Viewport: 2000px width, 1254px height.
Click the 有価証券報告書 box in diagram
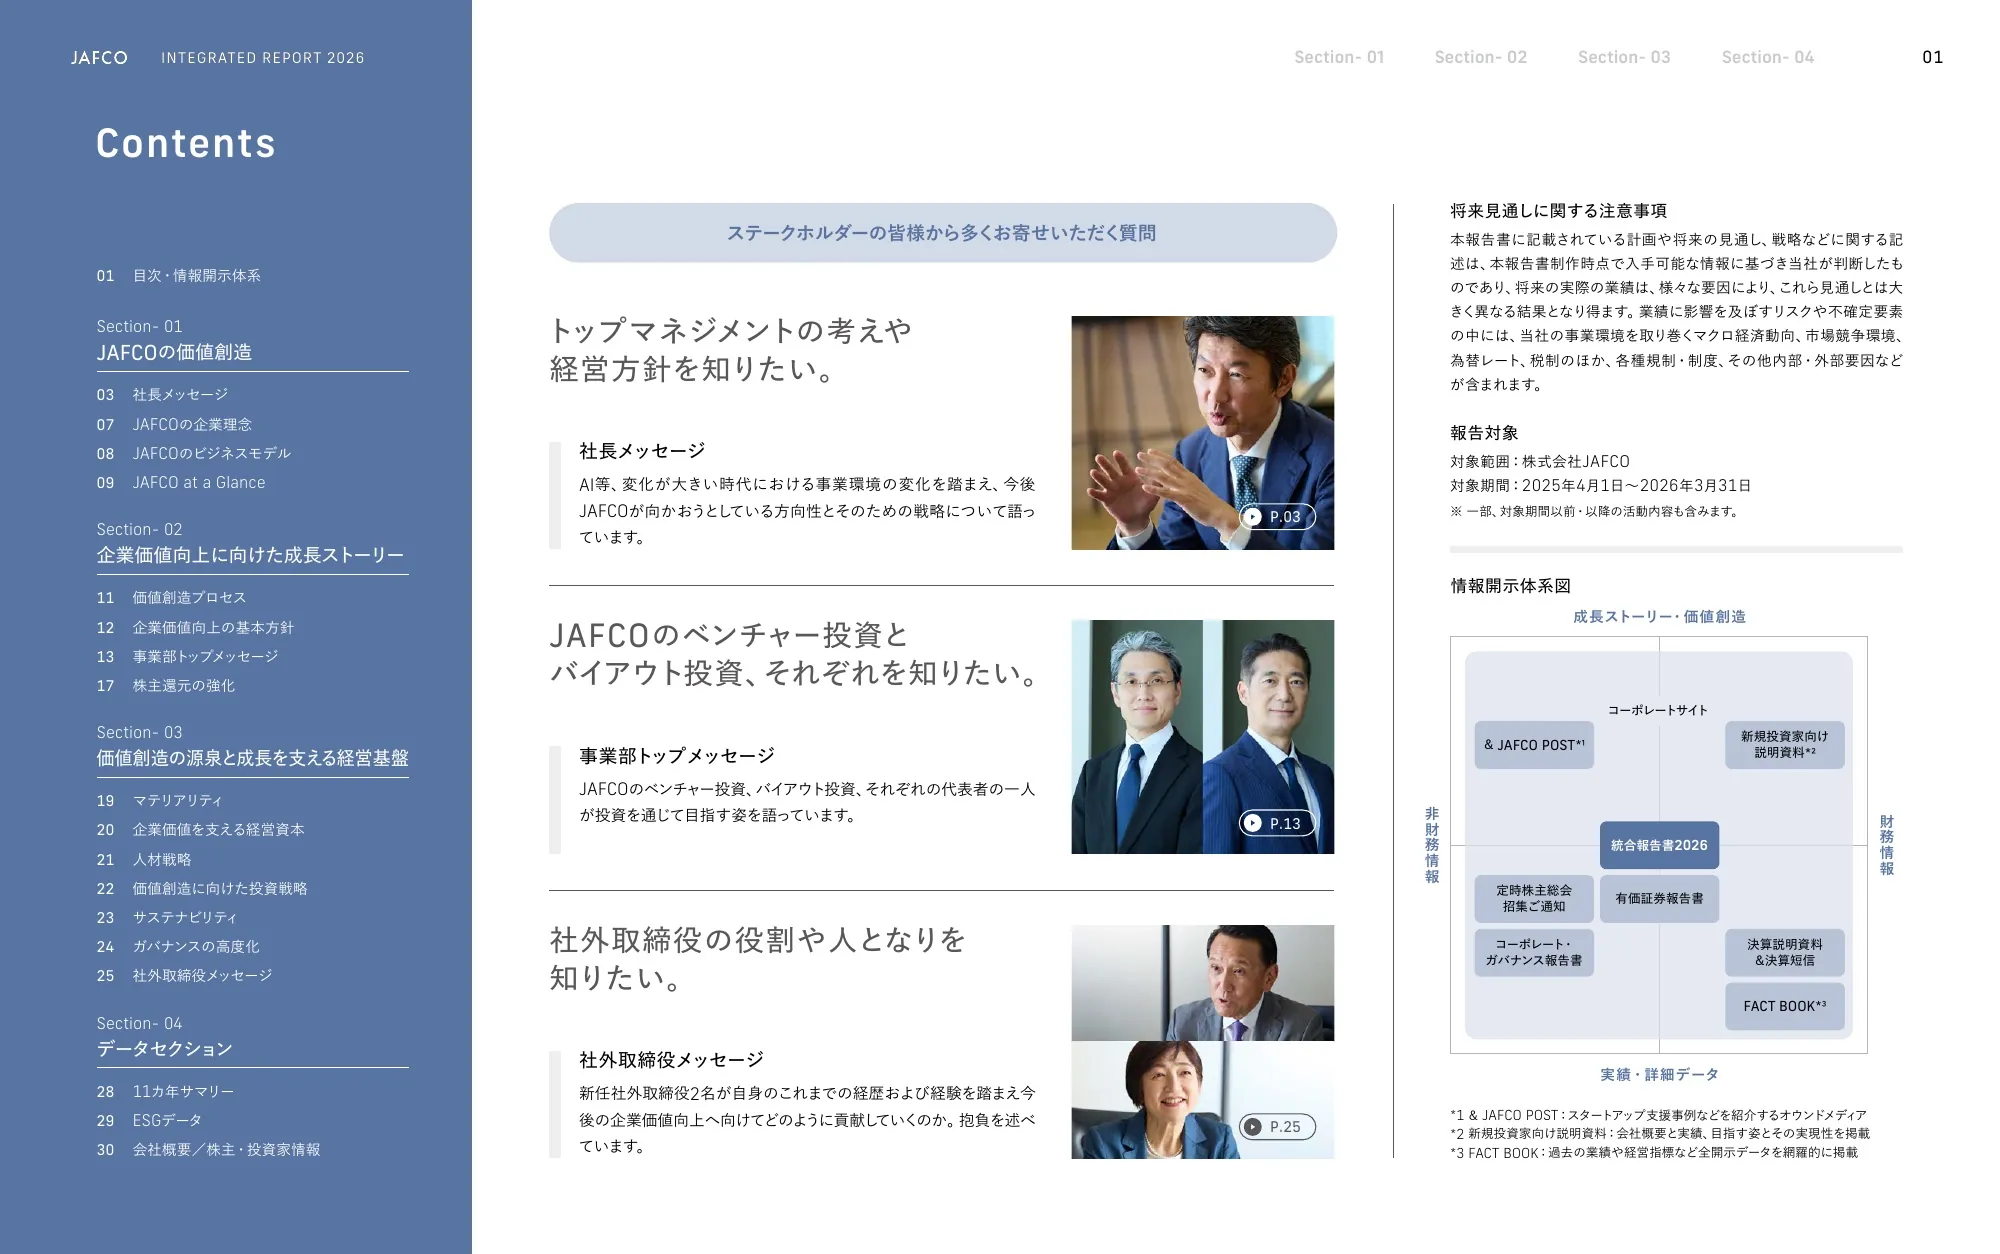click(x=1659, y=898)
